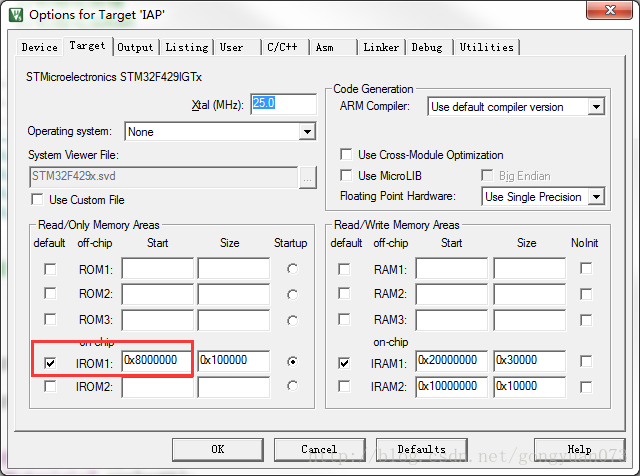Open the ARM Compiler version dropdown
The image size is (640, 476).
click(x=596, y=107)
